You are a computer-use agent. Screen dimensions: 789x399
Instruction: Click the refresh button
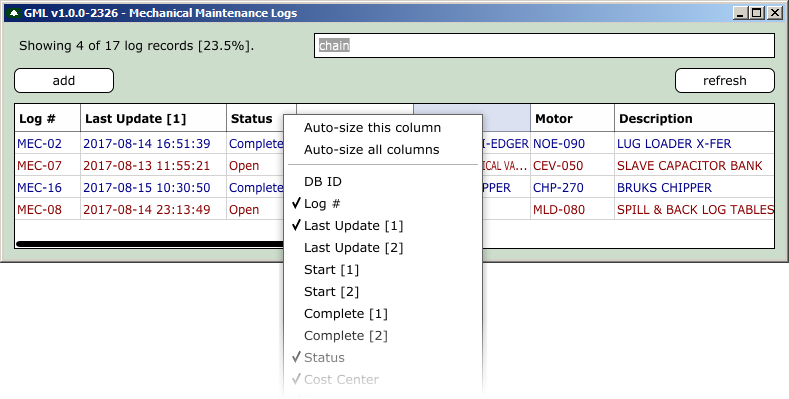click(725, 81)
